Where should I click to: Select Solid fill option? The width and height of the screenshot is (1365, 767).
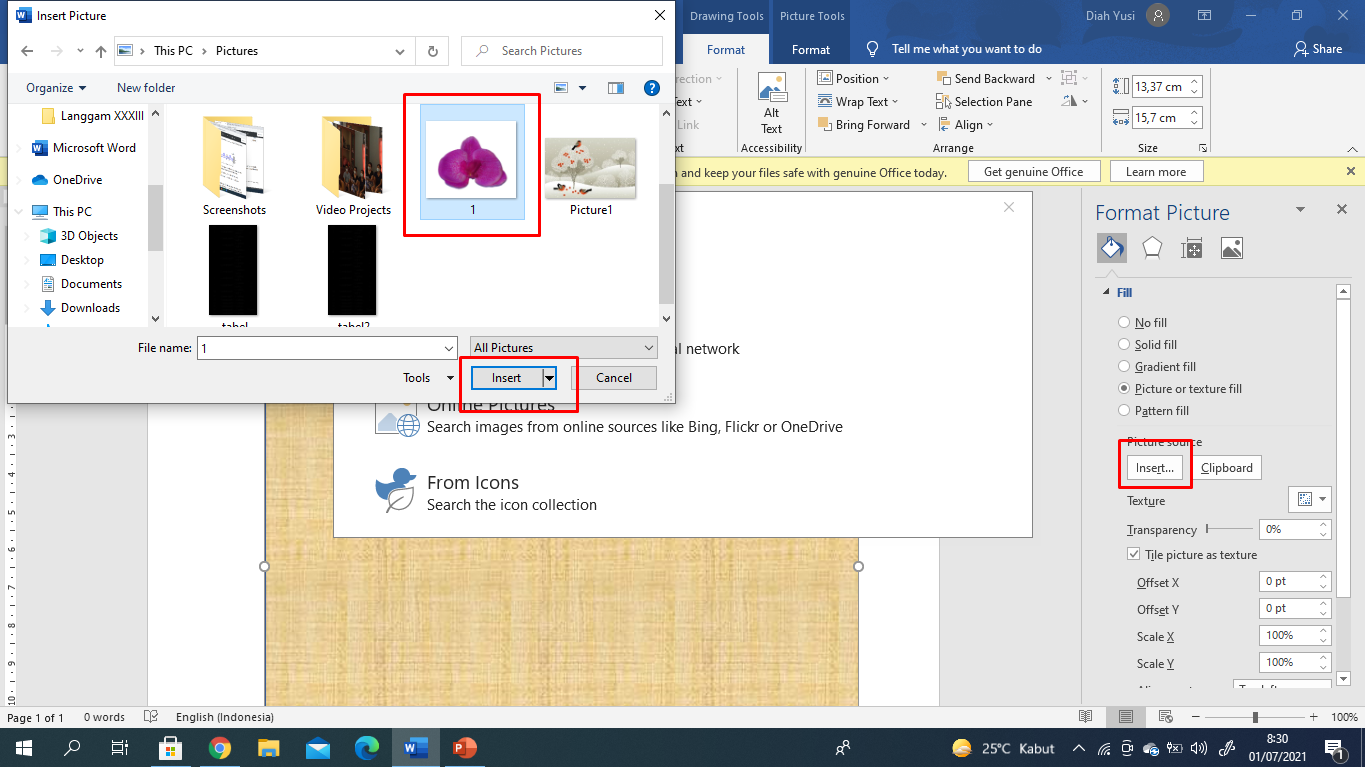click(x=1147, y=345)
